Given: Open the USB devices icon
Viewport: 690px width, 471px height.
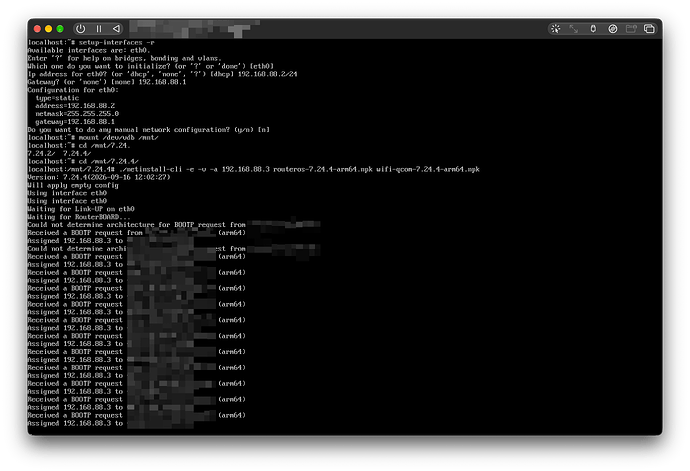Looking at the screenshot, I should [x=593, y=29].
